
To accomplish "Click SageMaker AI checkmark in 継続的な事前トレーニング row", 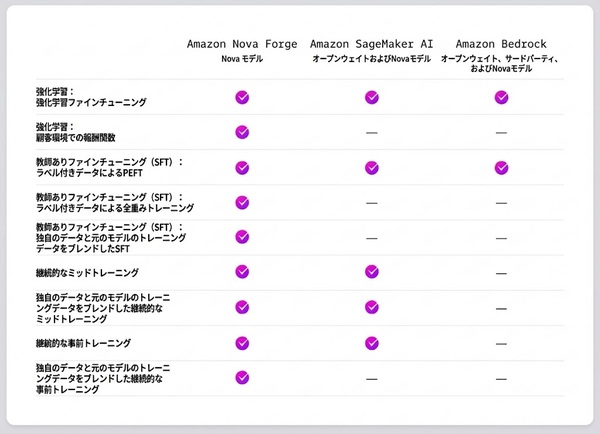I will click(371, 343).
